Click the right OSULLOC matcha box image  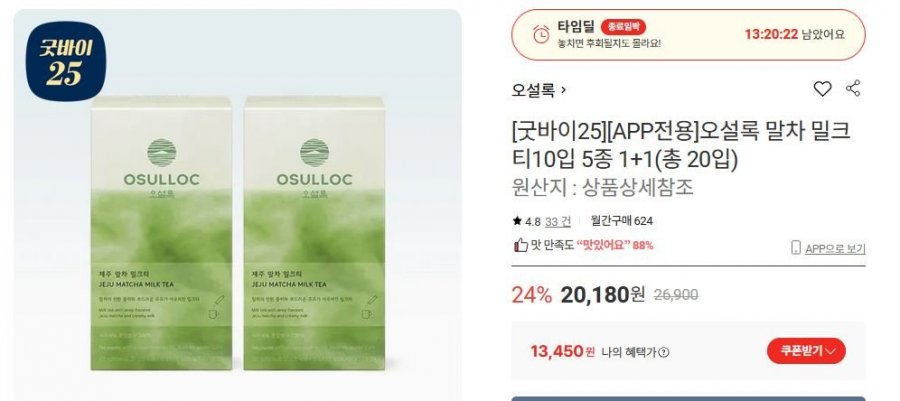click(x=314, y=233)
